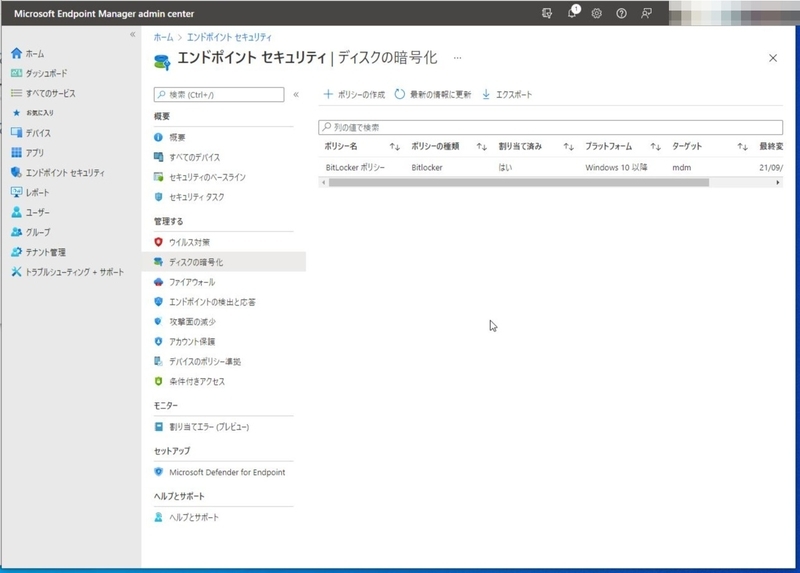Click the scrollbar left arrow

323,182
